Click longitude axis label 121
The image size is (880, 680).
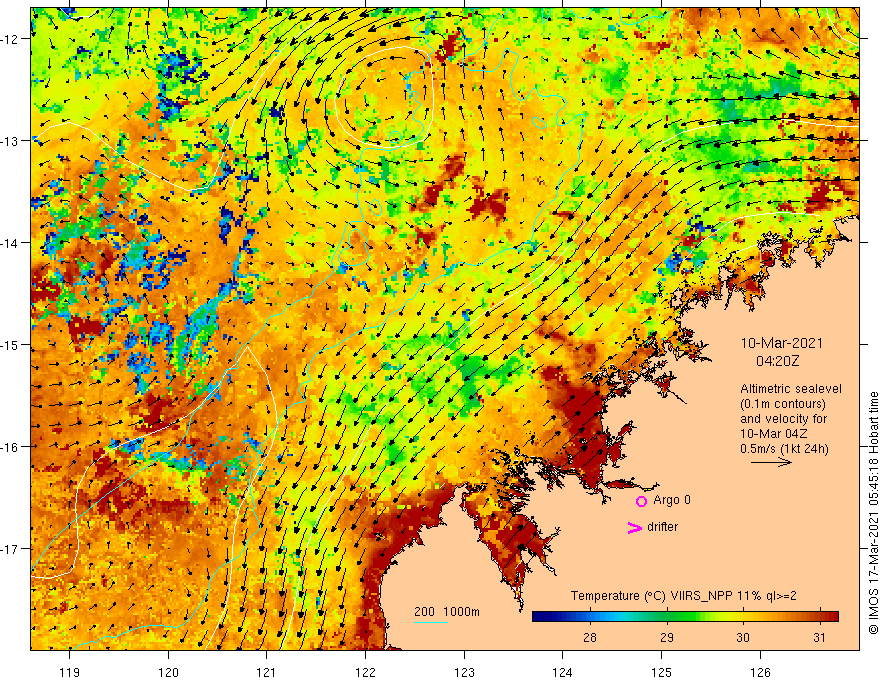[267, 672]
